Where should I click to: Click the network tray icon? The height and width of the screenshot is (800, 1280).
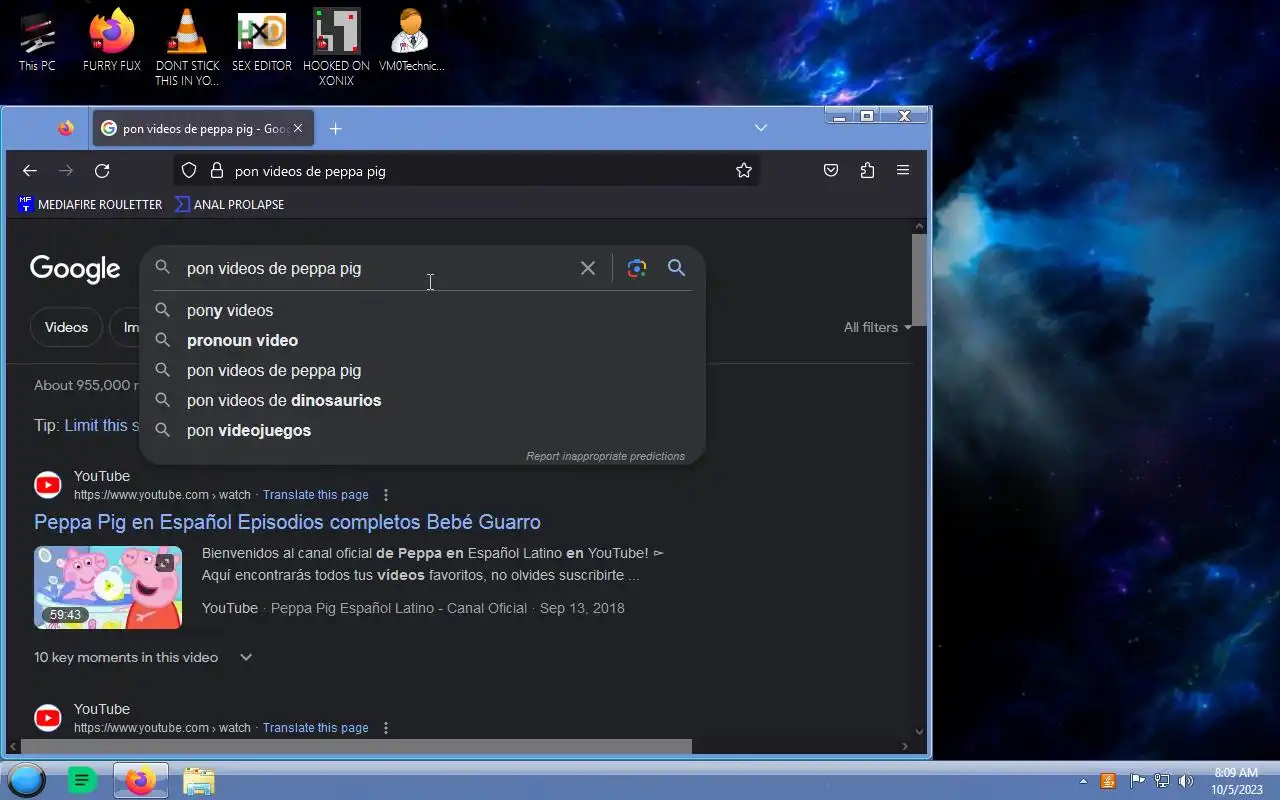[x=1162, y=781]
